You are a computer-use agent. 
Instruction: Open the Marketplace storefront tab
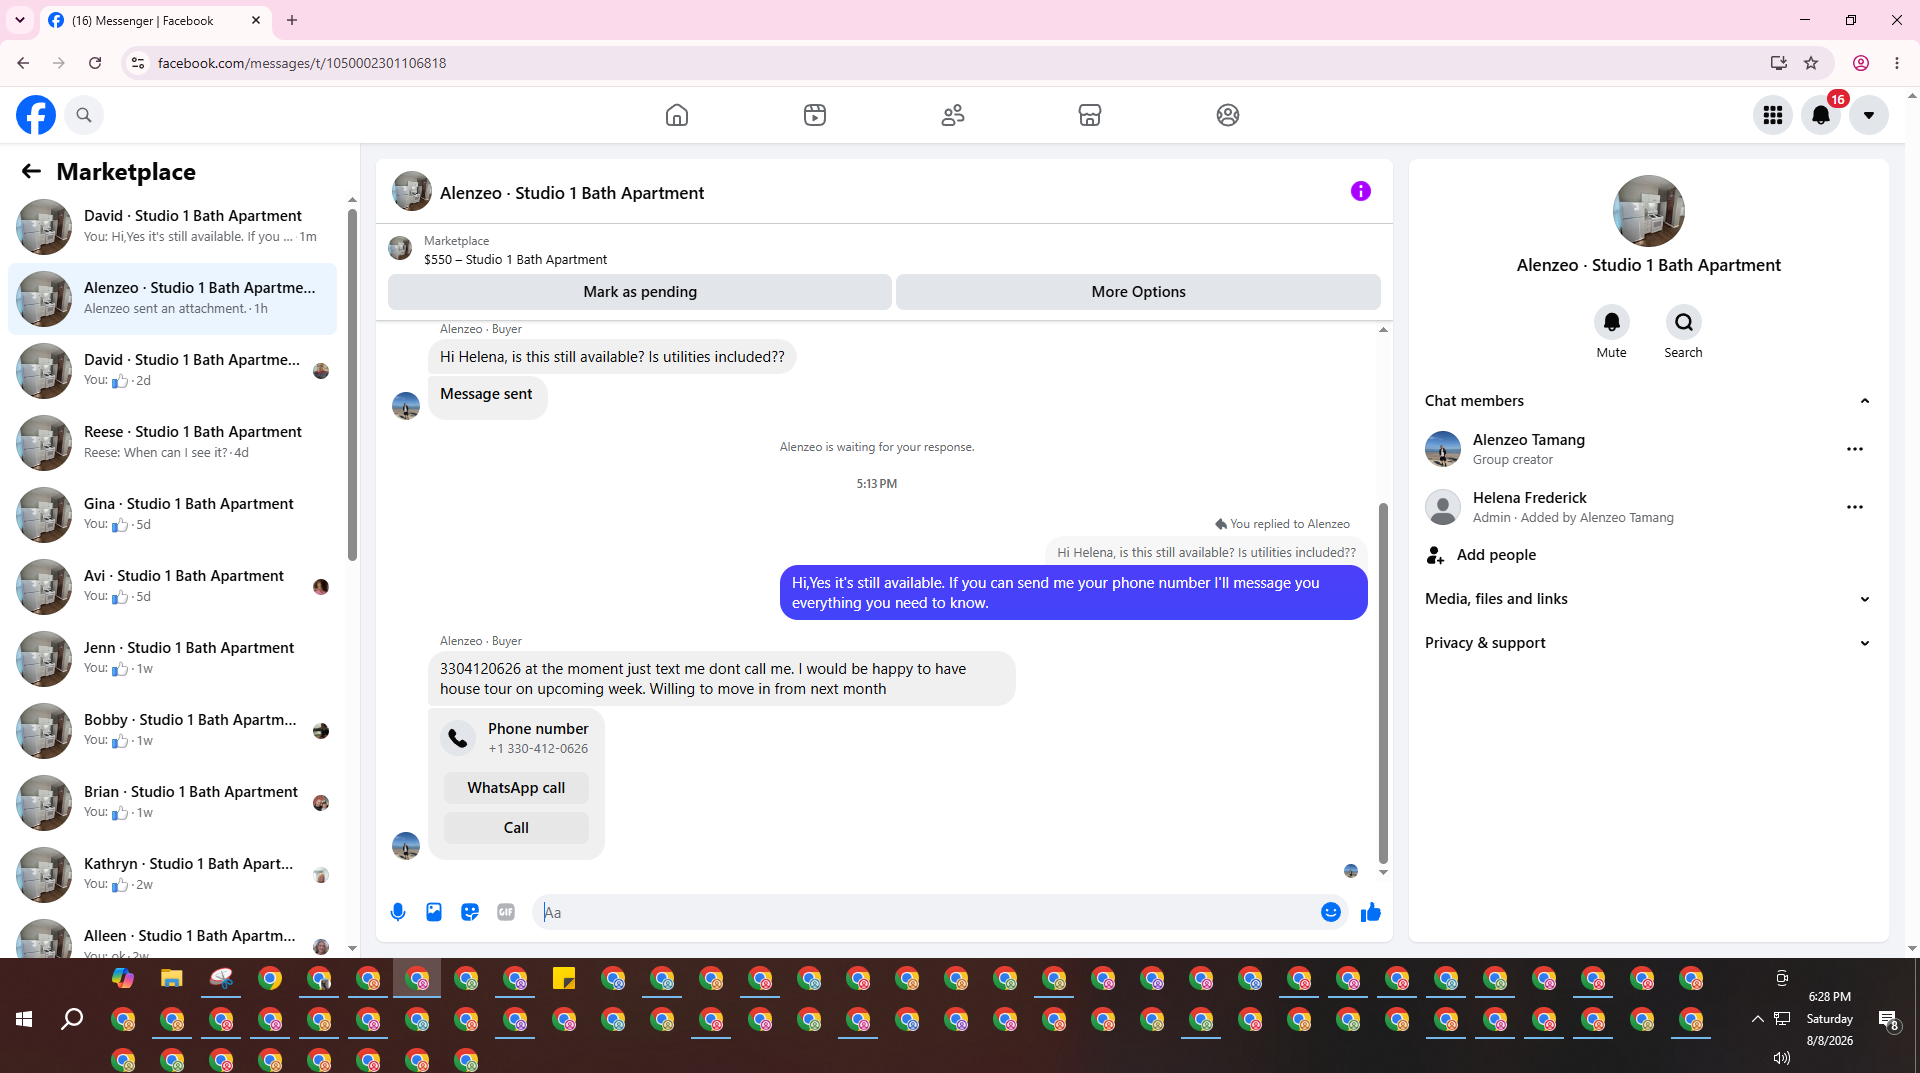pos(1090,115)
